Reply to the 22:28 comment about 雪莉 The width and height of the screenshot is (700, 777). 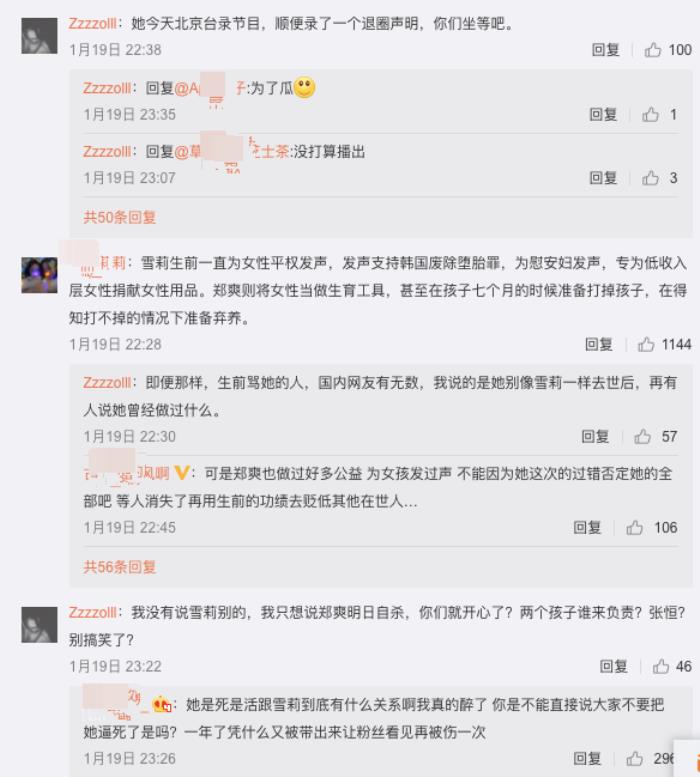598,344
